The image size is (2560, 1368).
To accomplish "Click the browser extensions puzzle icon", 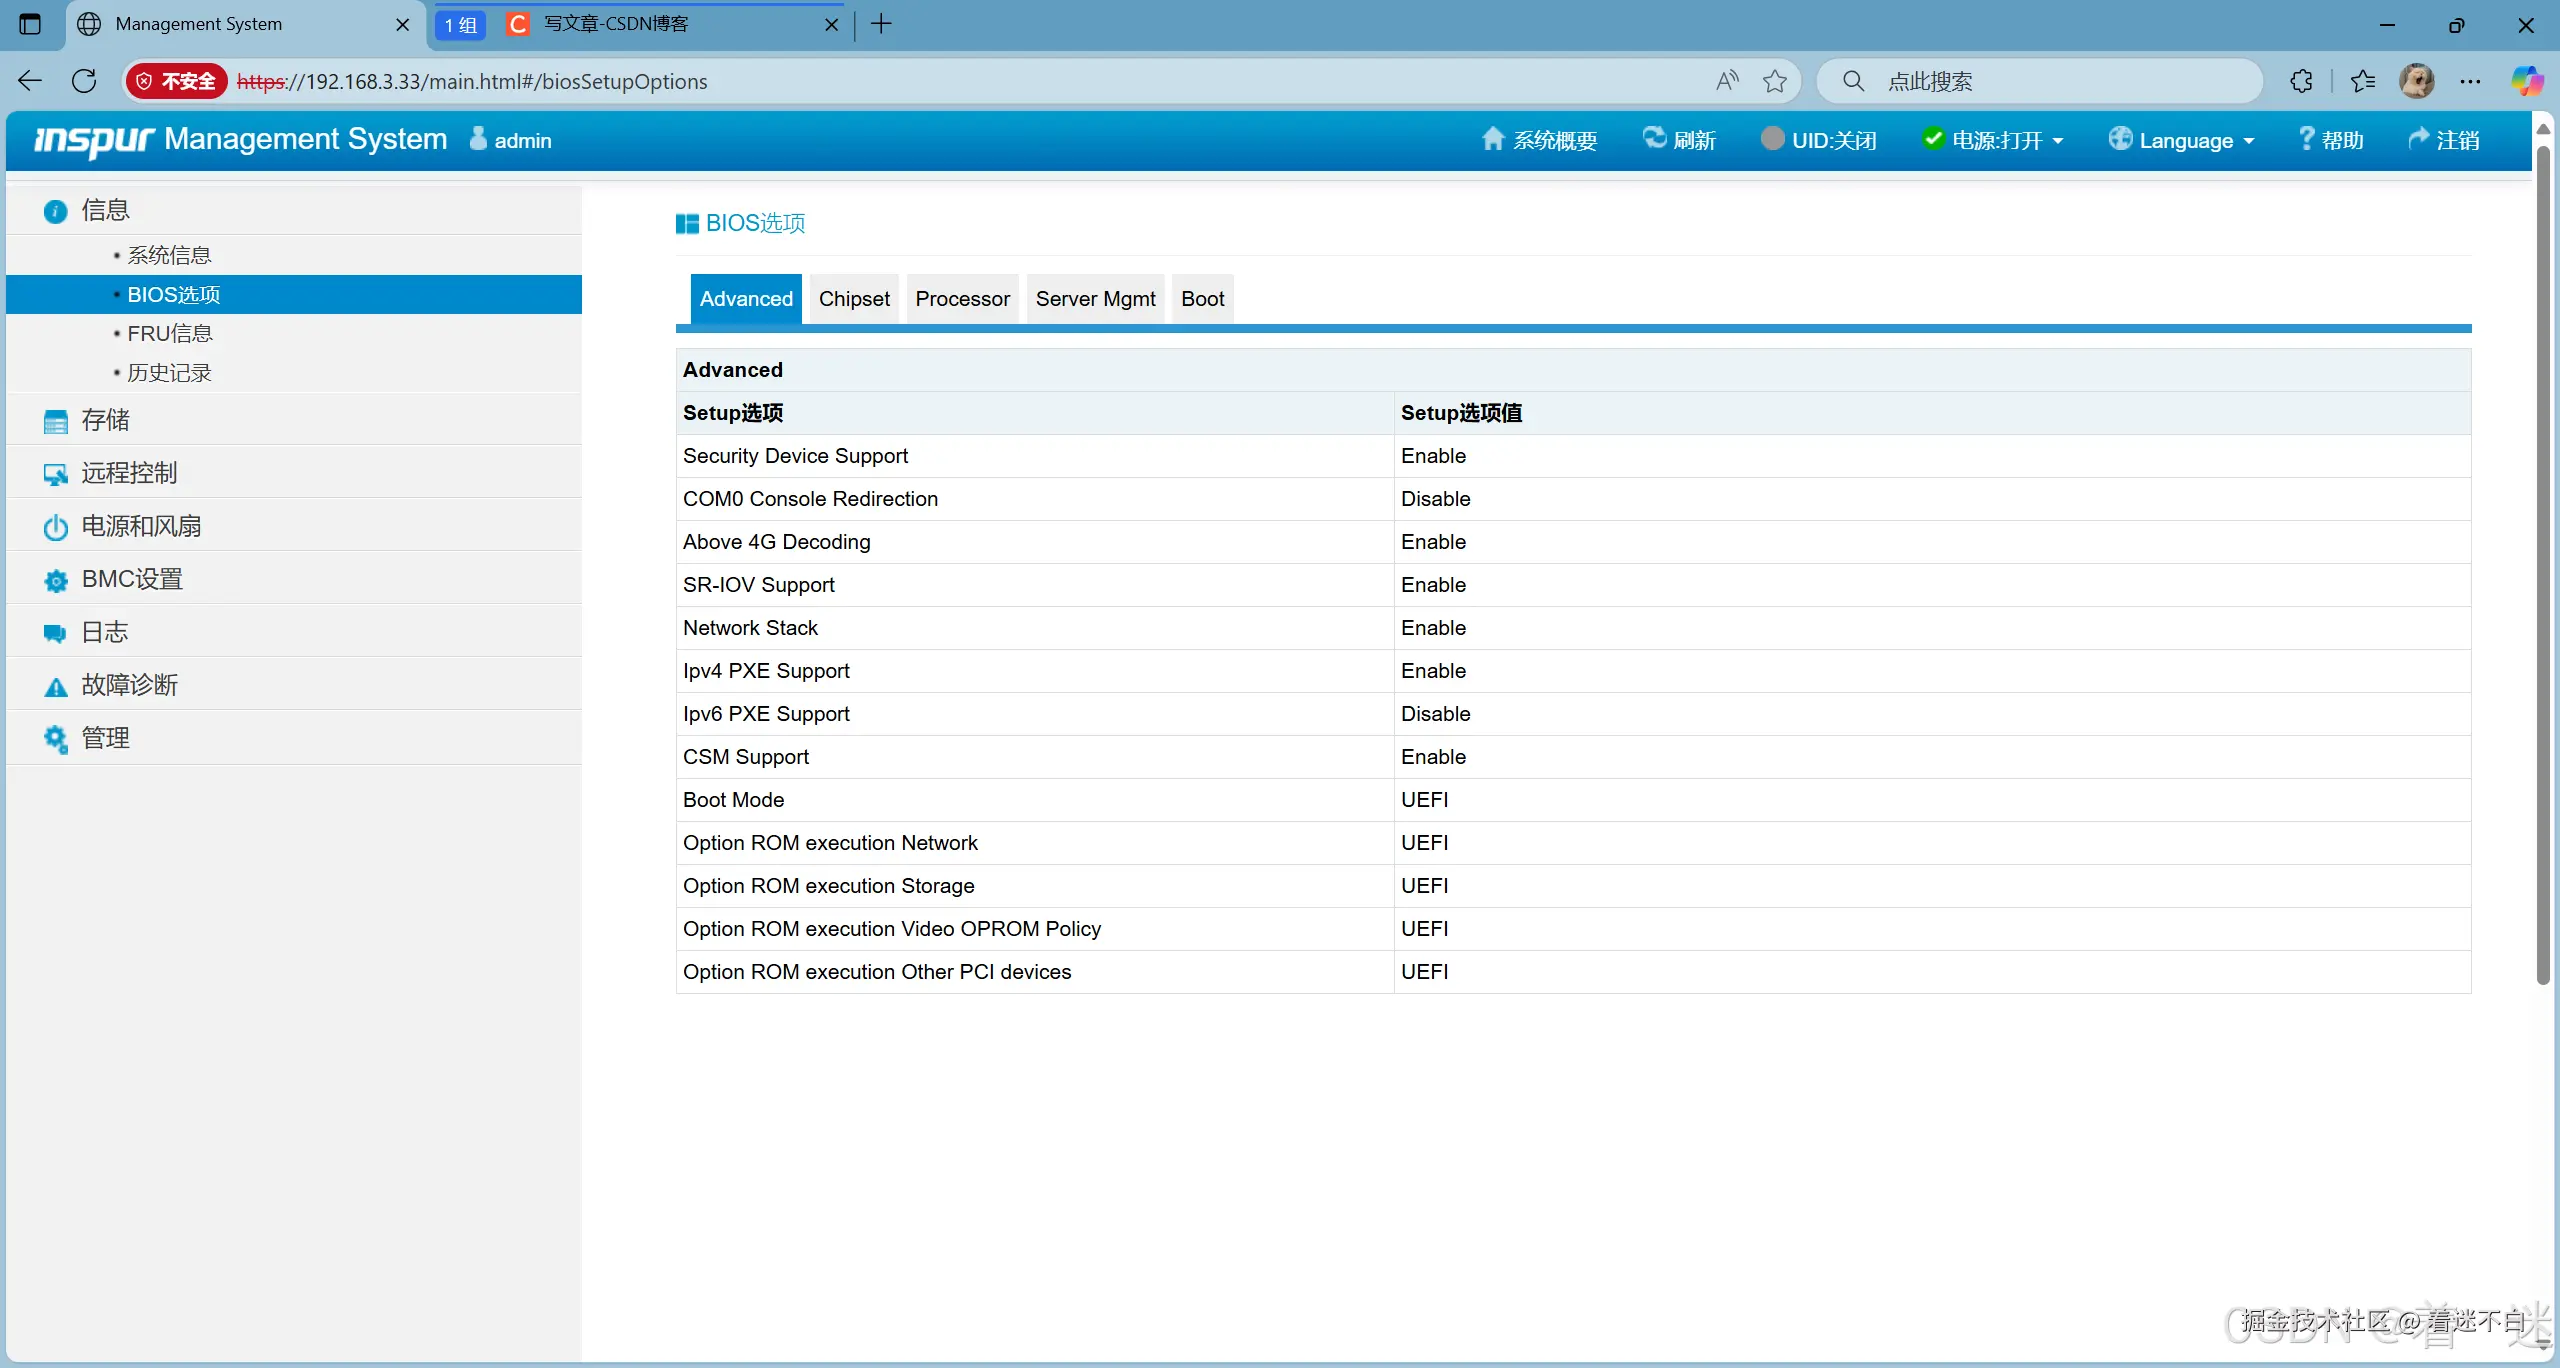I will pos(2301,81).
